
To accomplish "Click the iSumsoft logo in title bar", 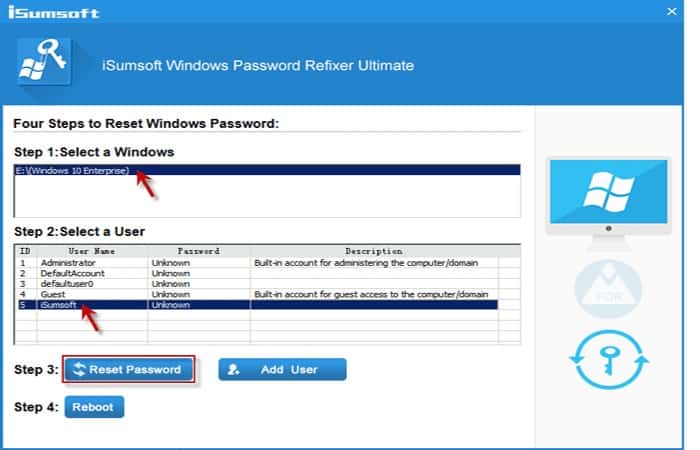I will pos(53,12).
